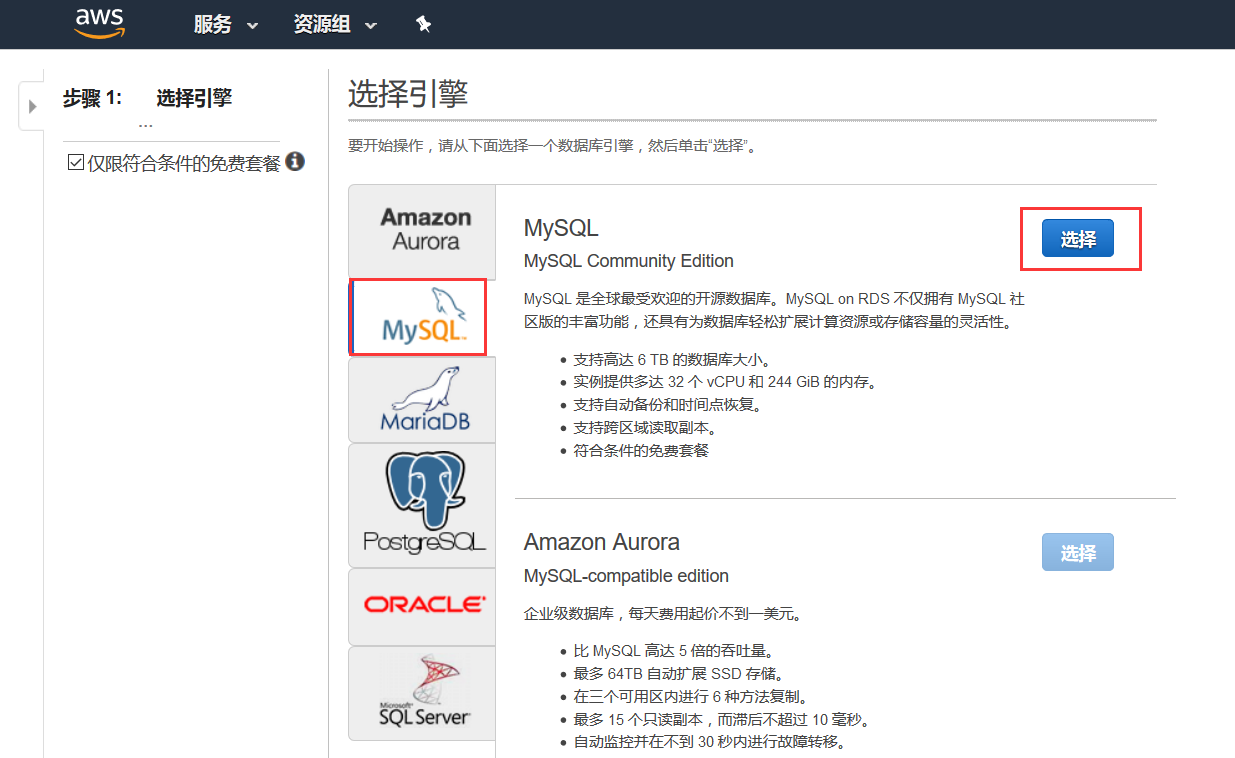The height and width of the screenshot is (758, 1235).
Task: Click the 支持跨区域读取副本 bullet
Action: click(x=645, y=428)
